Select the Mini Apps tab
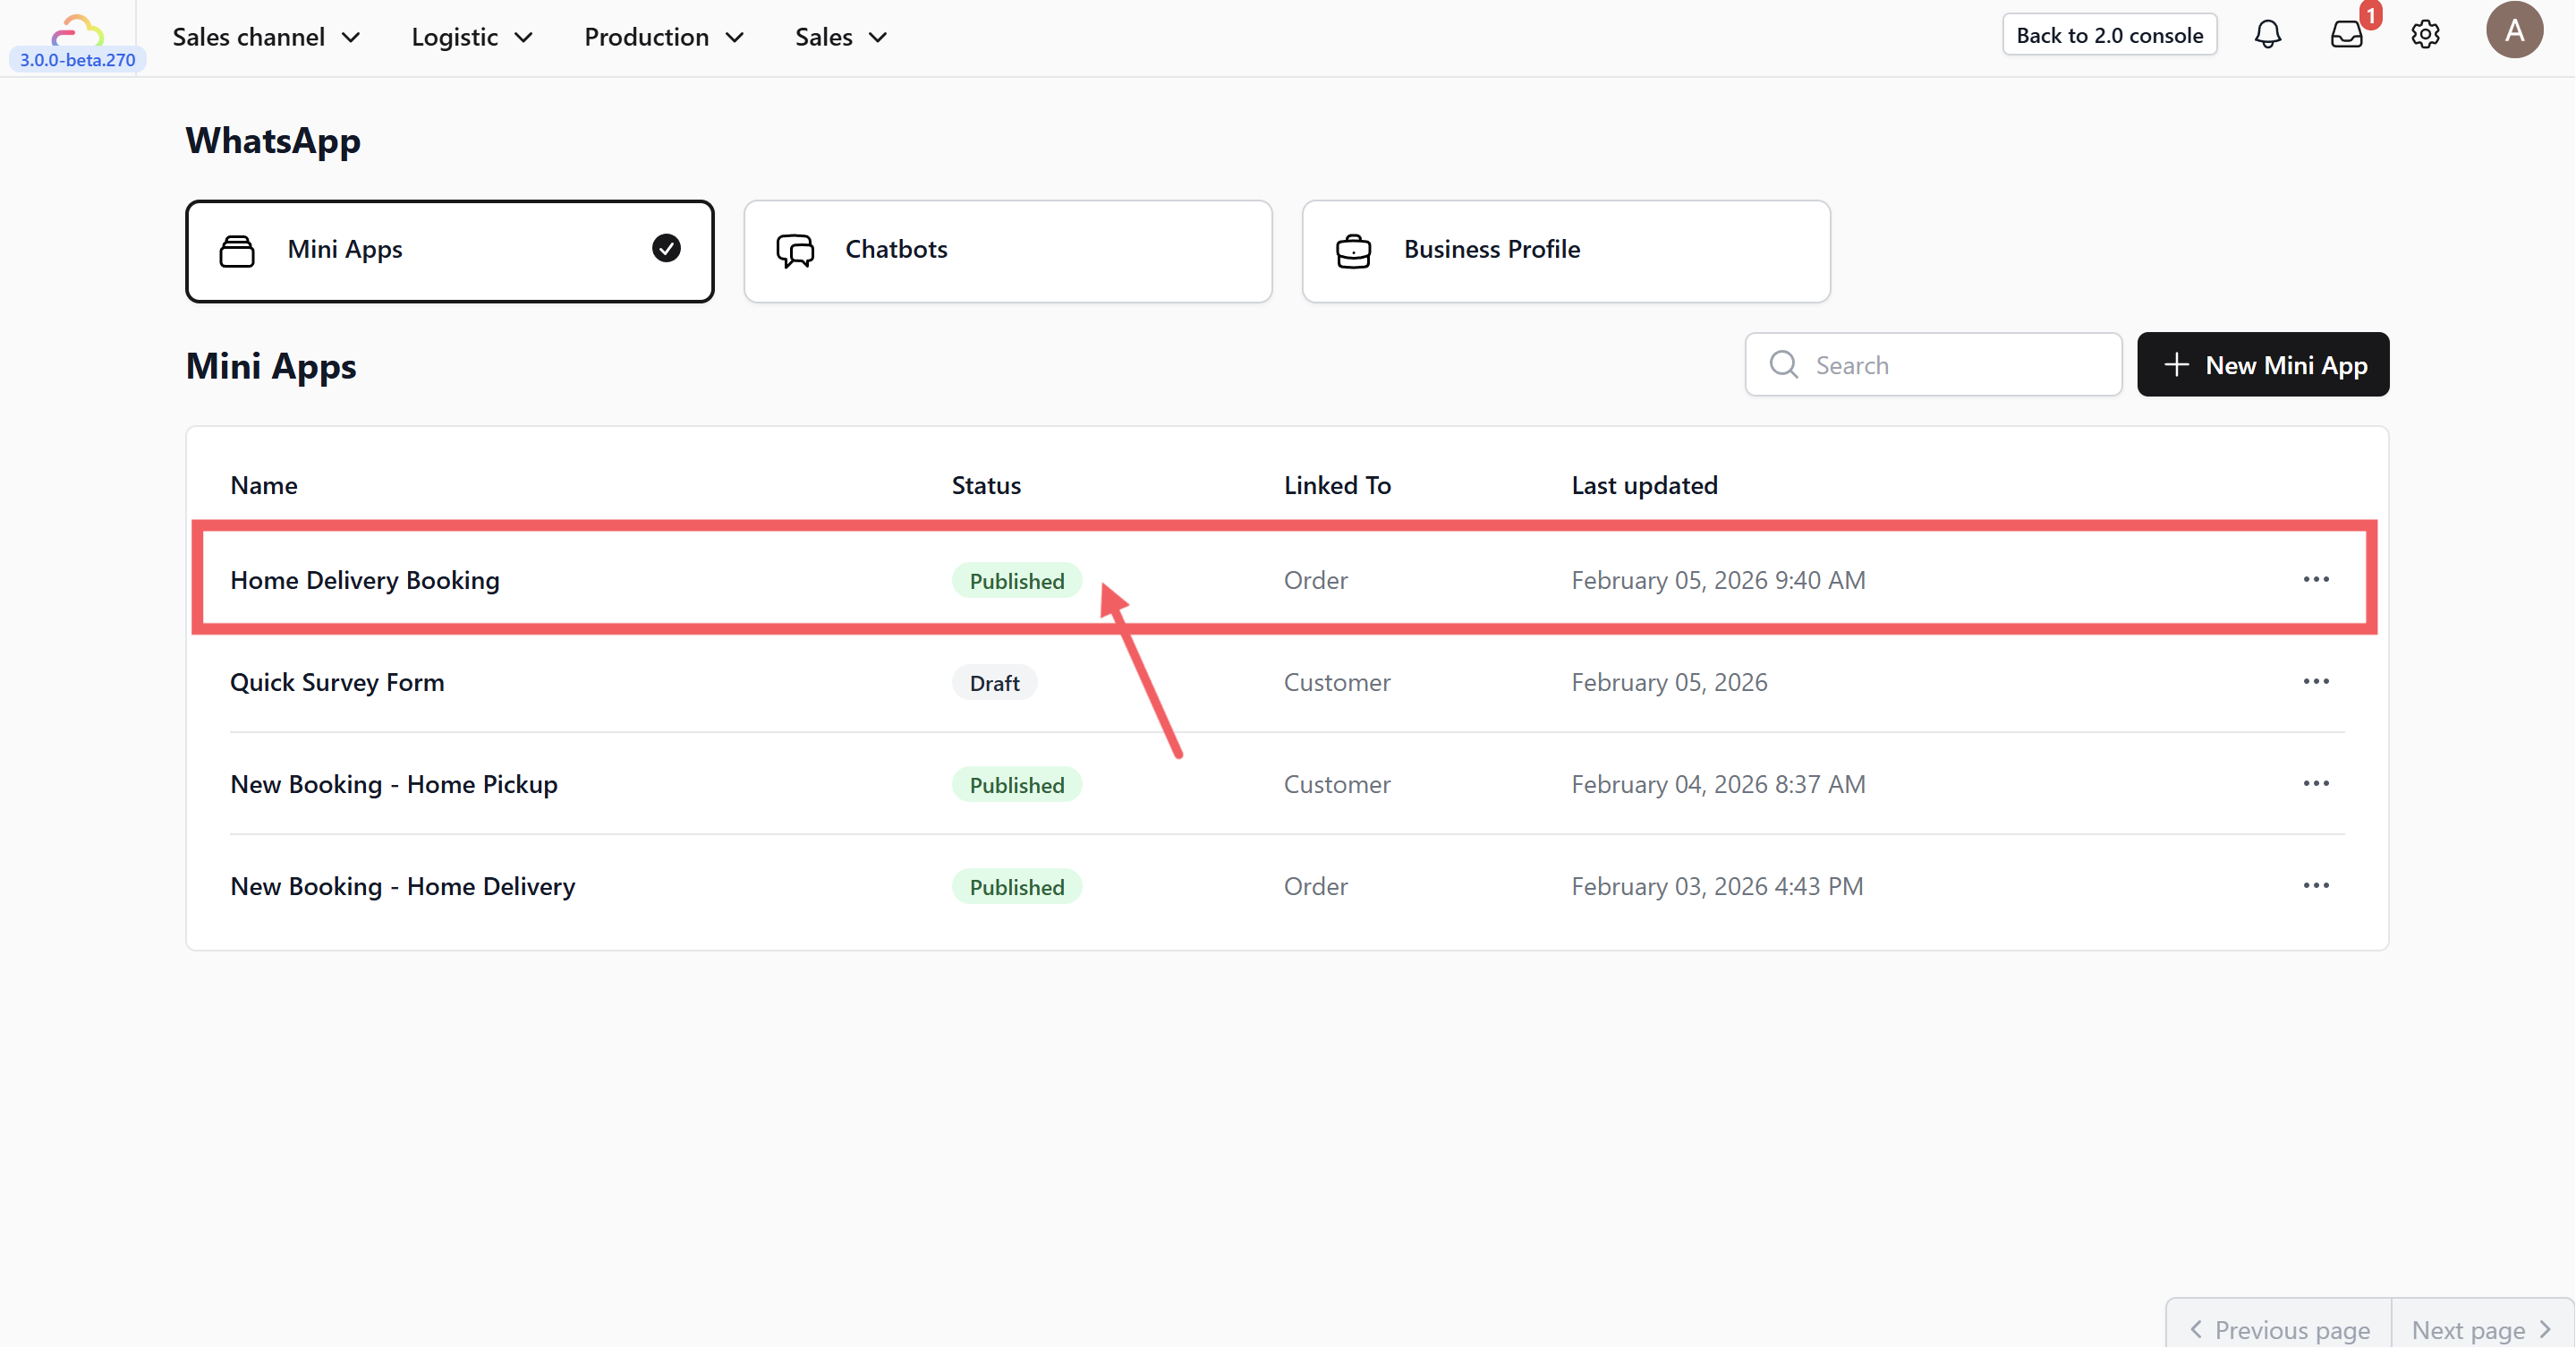Viewport: 2576px width, 1348px height. coord(449,251)
